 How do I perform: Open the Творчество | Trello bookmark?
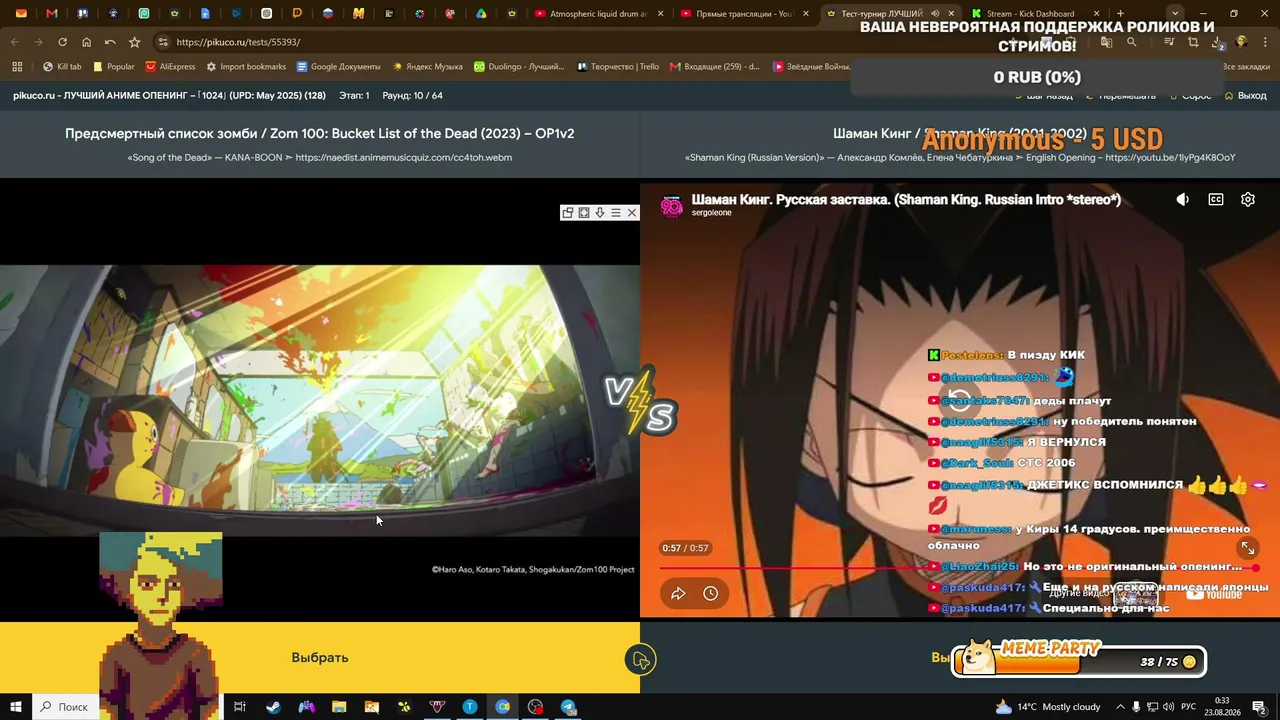618,67
